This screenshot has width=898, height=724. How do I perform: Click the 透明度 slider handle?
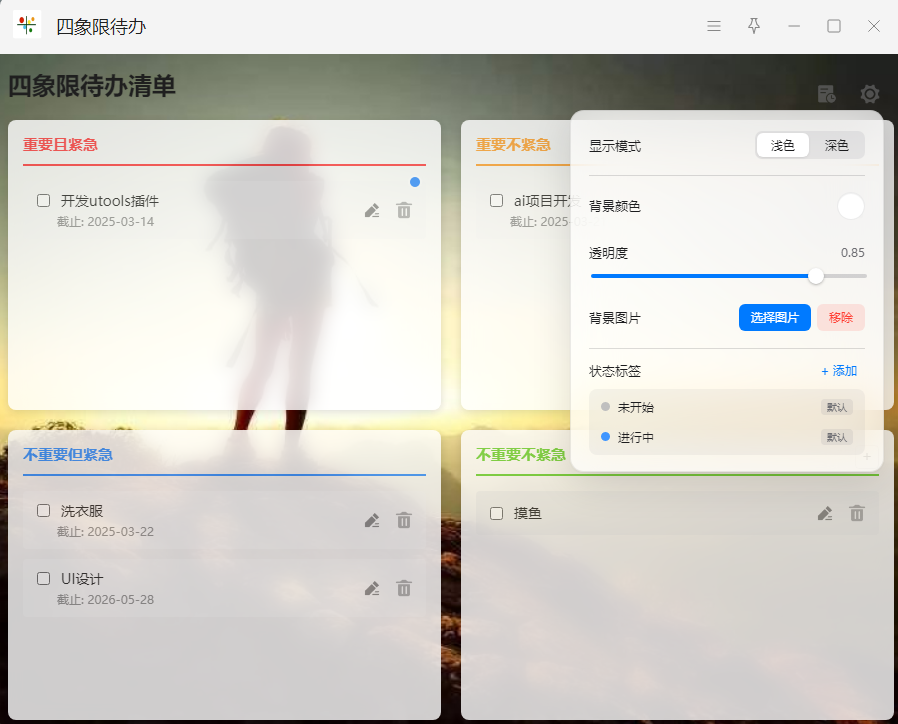click(816, 276)
